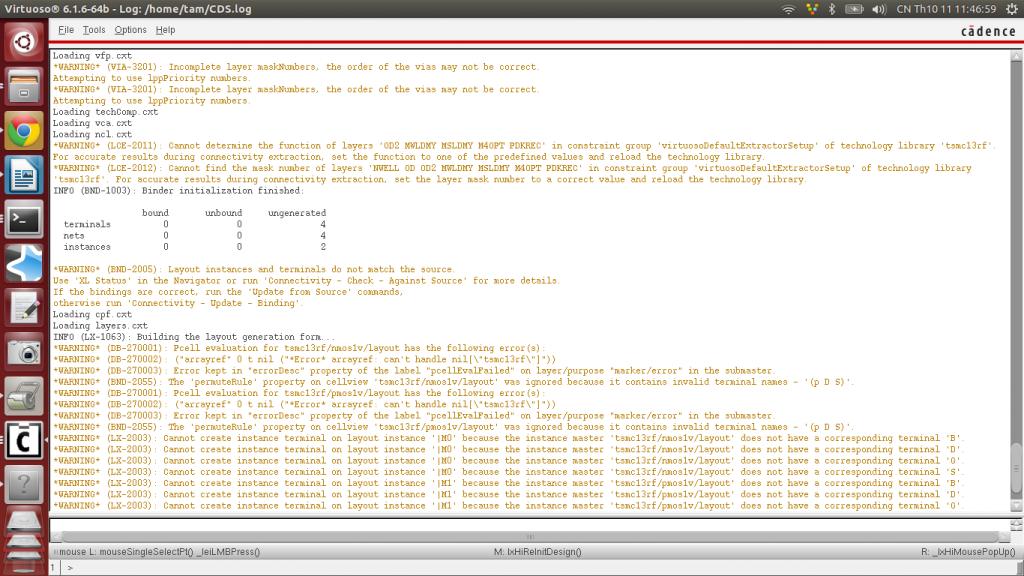Open the Wi-Fi network indicator

click(x=788, y=9)
